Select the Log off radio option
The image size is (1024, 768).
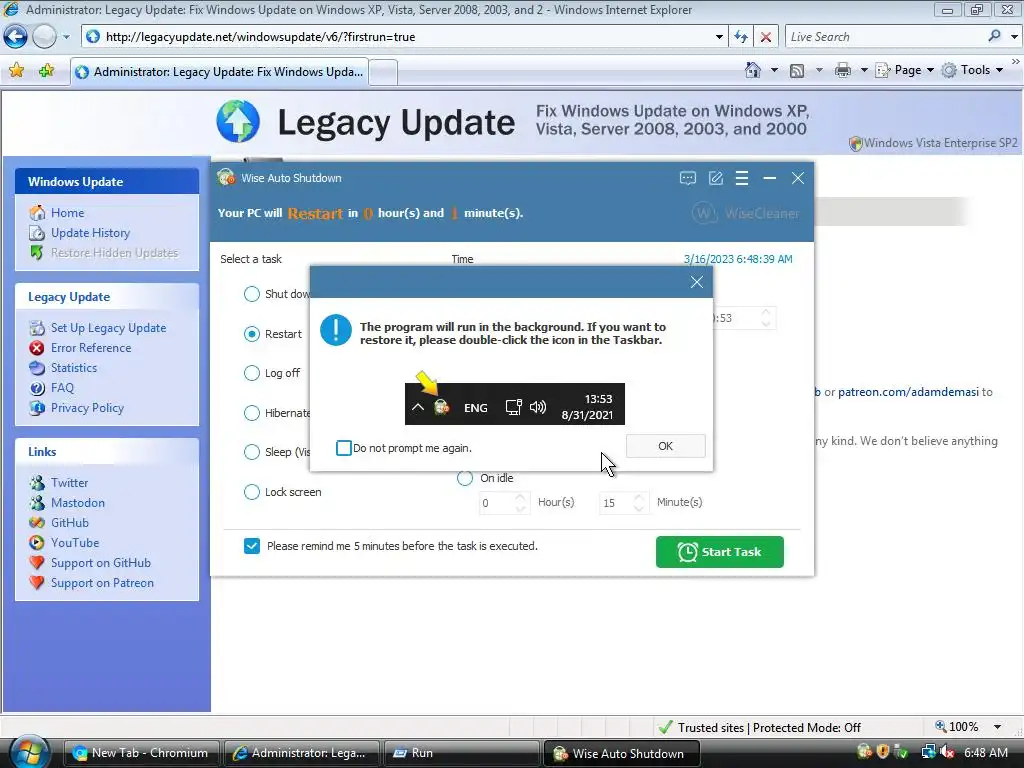click(251, 373)
